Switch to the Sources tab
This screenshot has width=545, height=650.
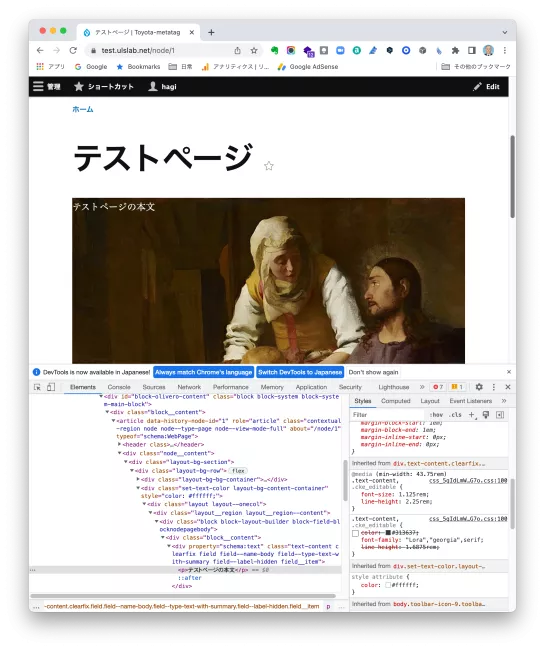tap(154, 387)
